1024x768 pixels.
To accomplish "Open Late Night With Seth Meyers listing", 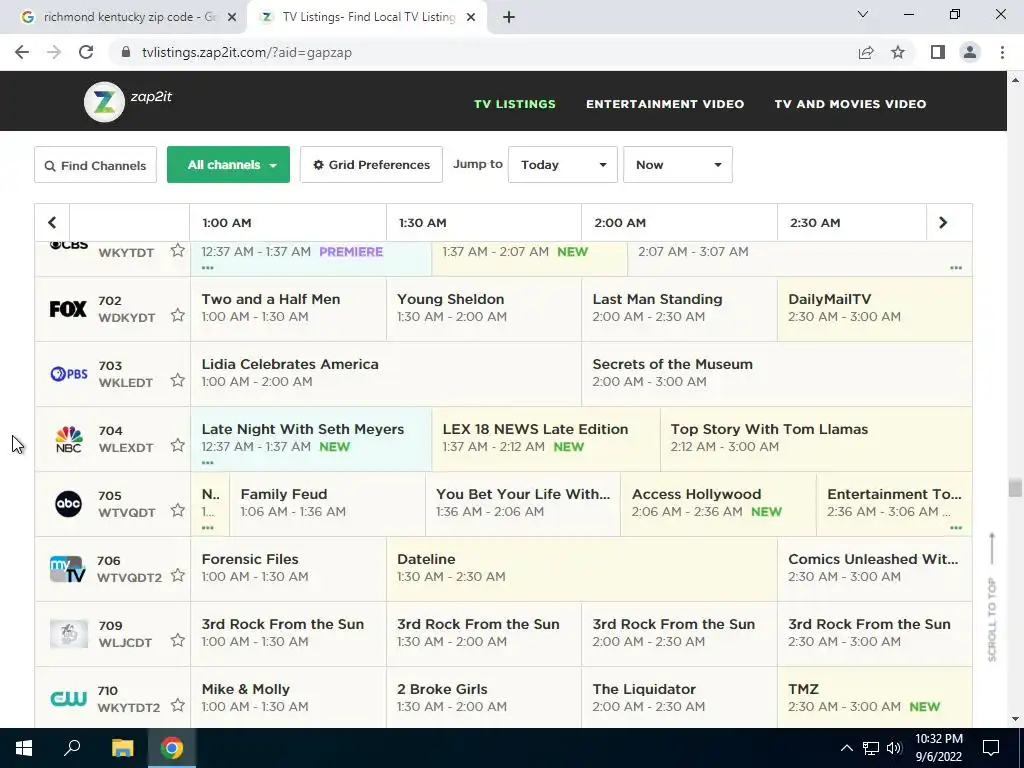I will coord(311,439).
